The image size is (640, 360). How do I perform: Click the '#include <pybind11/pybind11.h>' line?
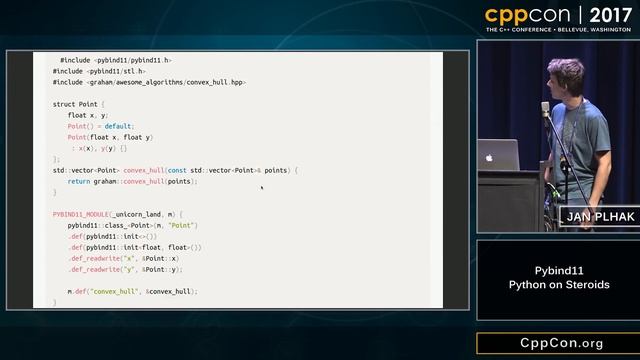116,60
